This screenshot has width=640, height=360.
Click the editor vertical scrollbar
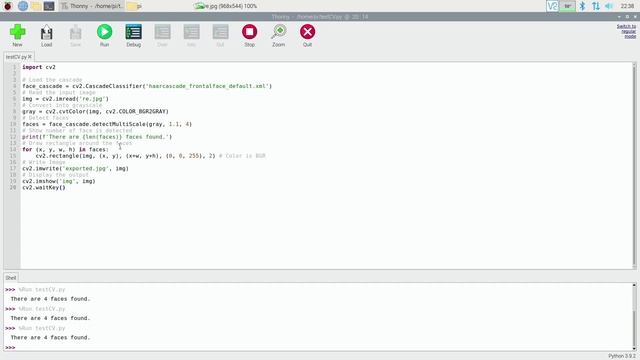634,165
